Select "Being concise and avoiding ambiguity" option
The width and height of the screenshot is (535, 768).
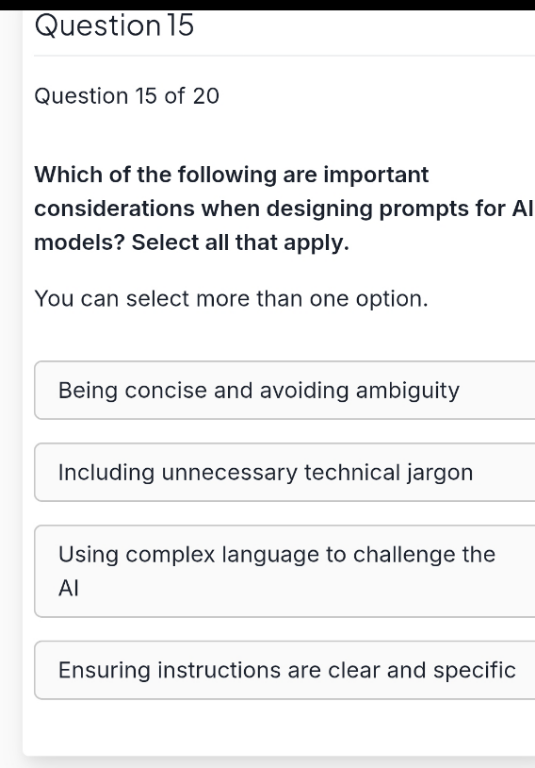click(x=285, y=390)
